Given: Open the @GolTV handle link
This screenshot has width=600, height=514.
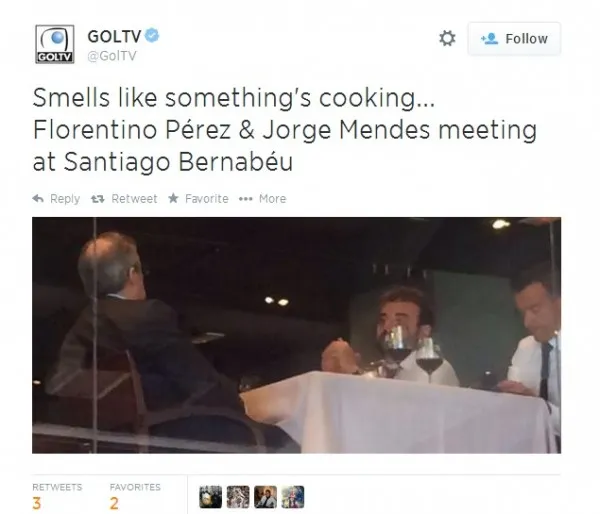Looking at the screenshot, I should click(x=112, y=56).
